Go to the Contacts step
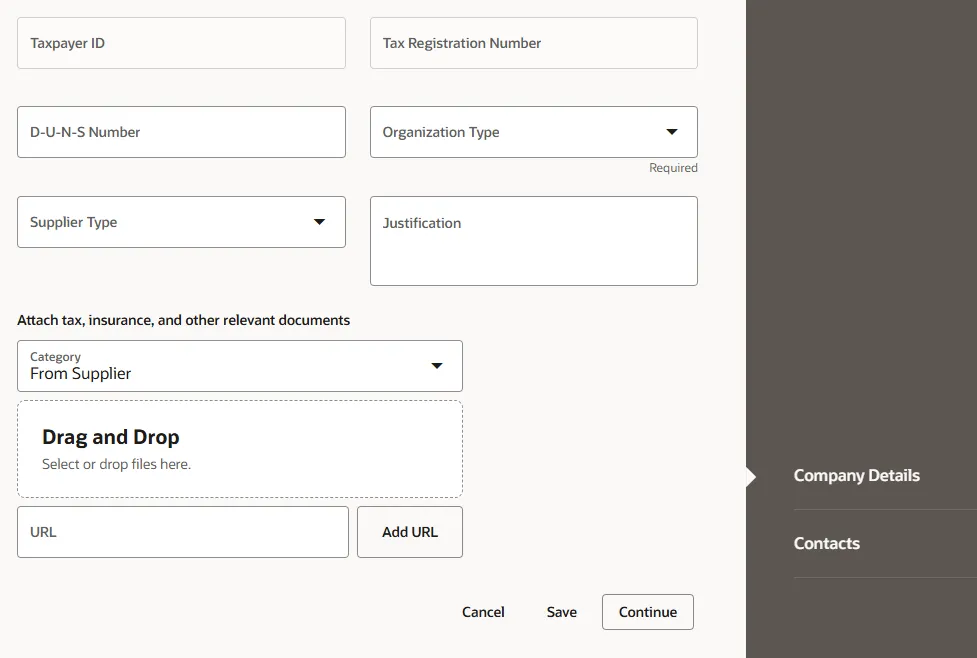Image resolution: width=977 pixels, height=658 pixels. [827, 544]
